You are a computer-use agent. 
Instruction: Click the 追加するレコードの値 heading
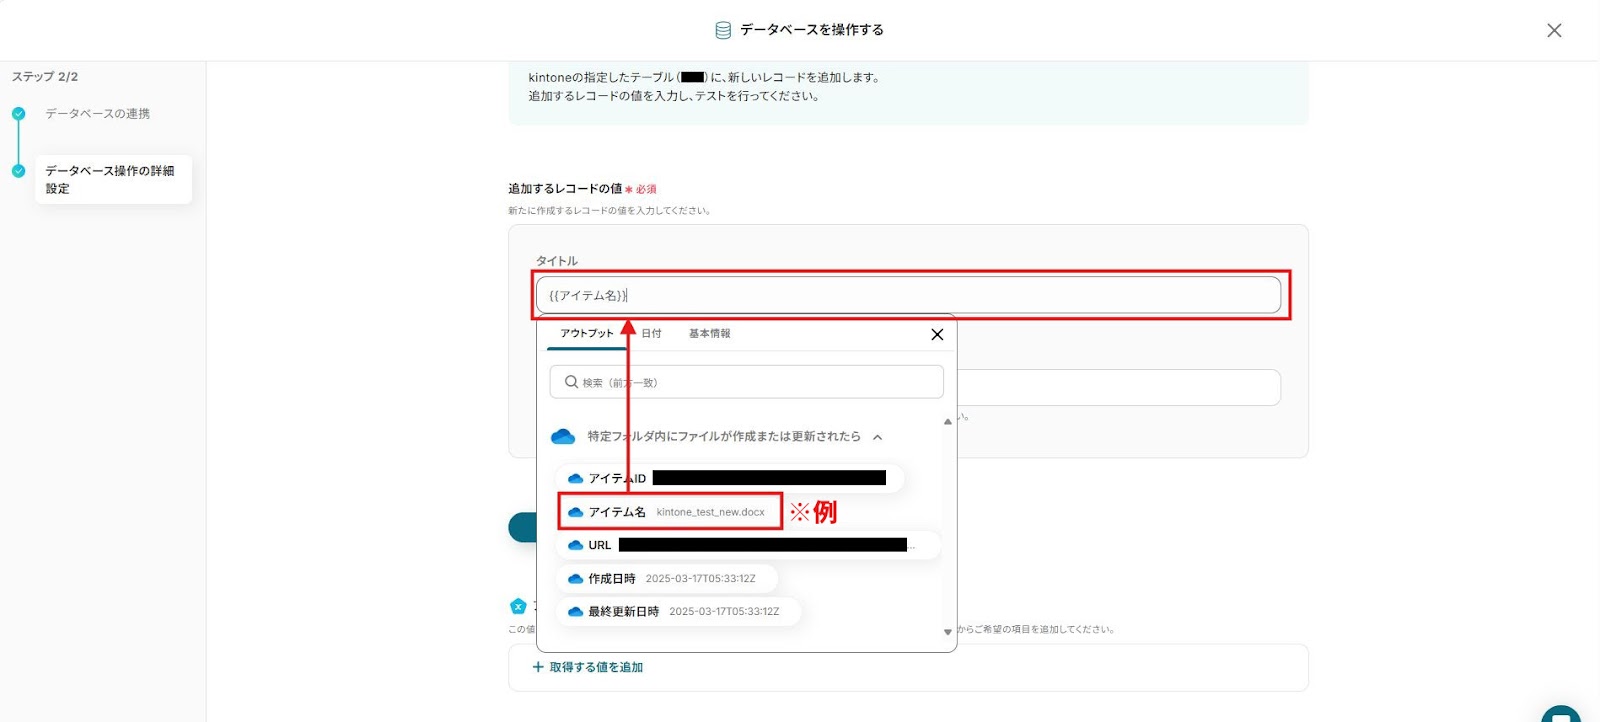(x=565, y=188)
